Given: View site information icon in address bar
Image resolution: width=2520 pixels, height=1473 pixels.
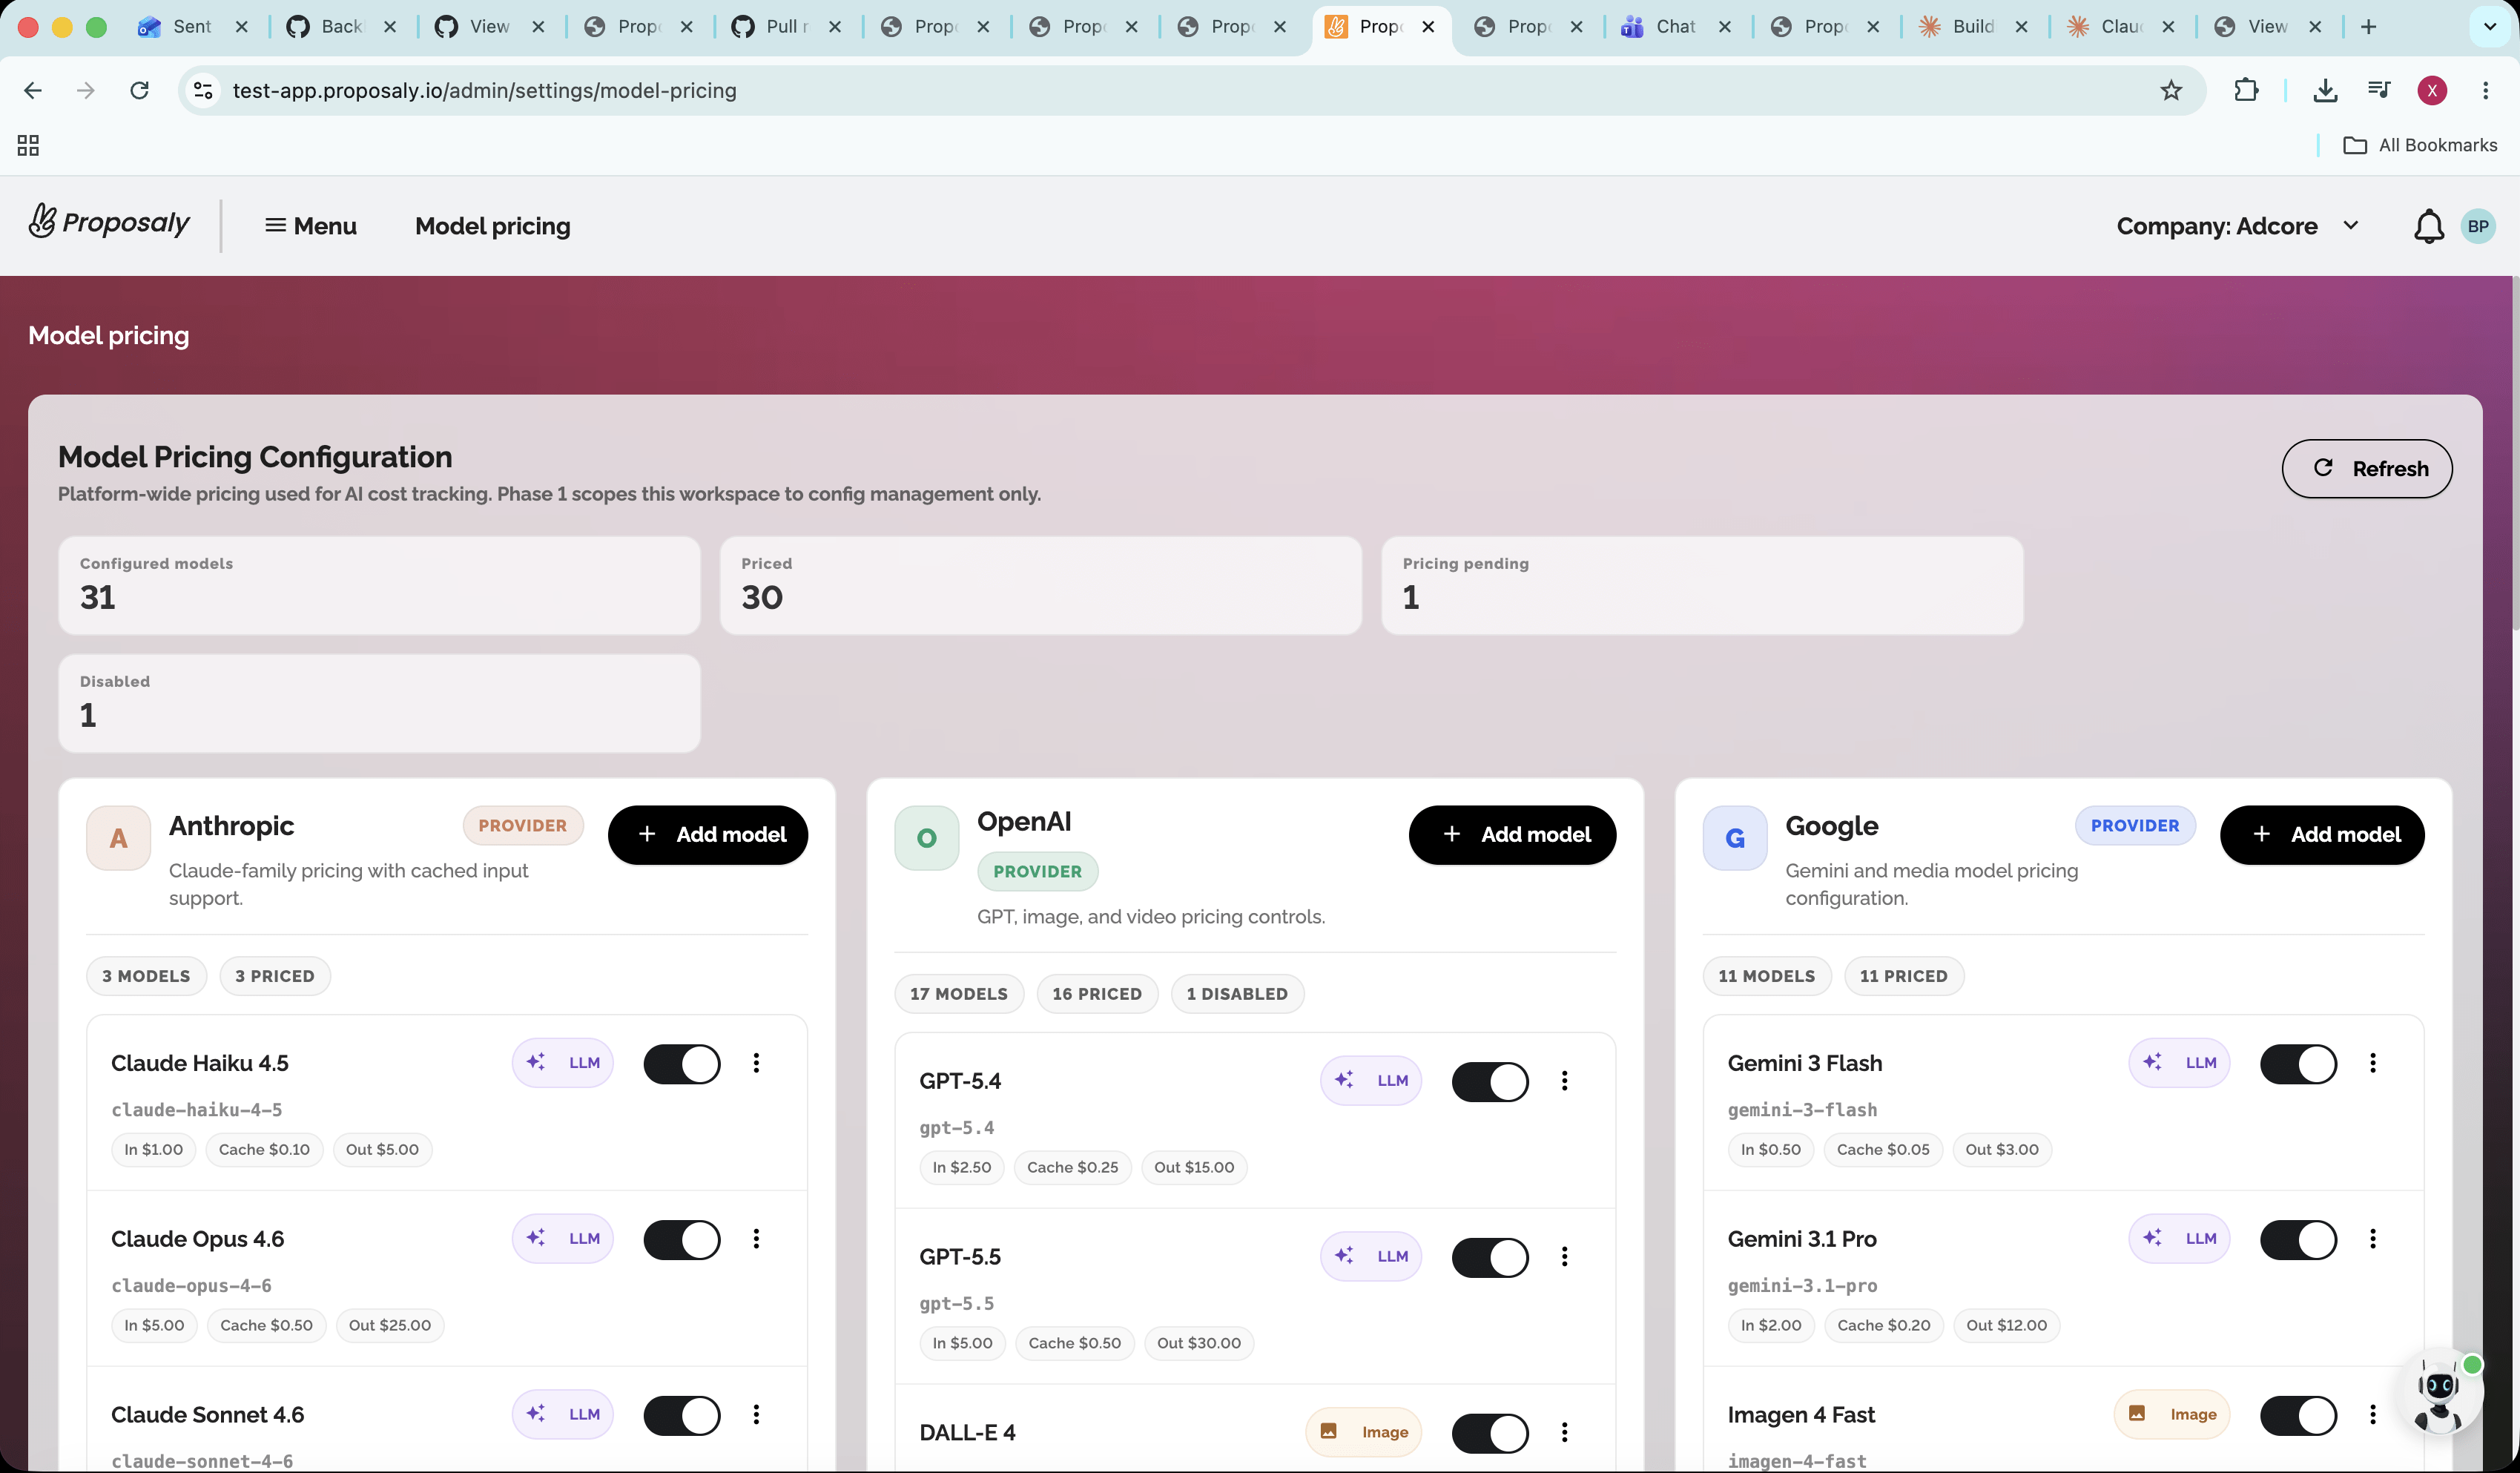Looking at the screenshot, I should coord(203,91).
